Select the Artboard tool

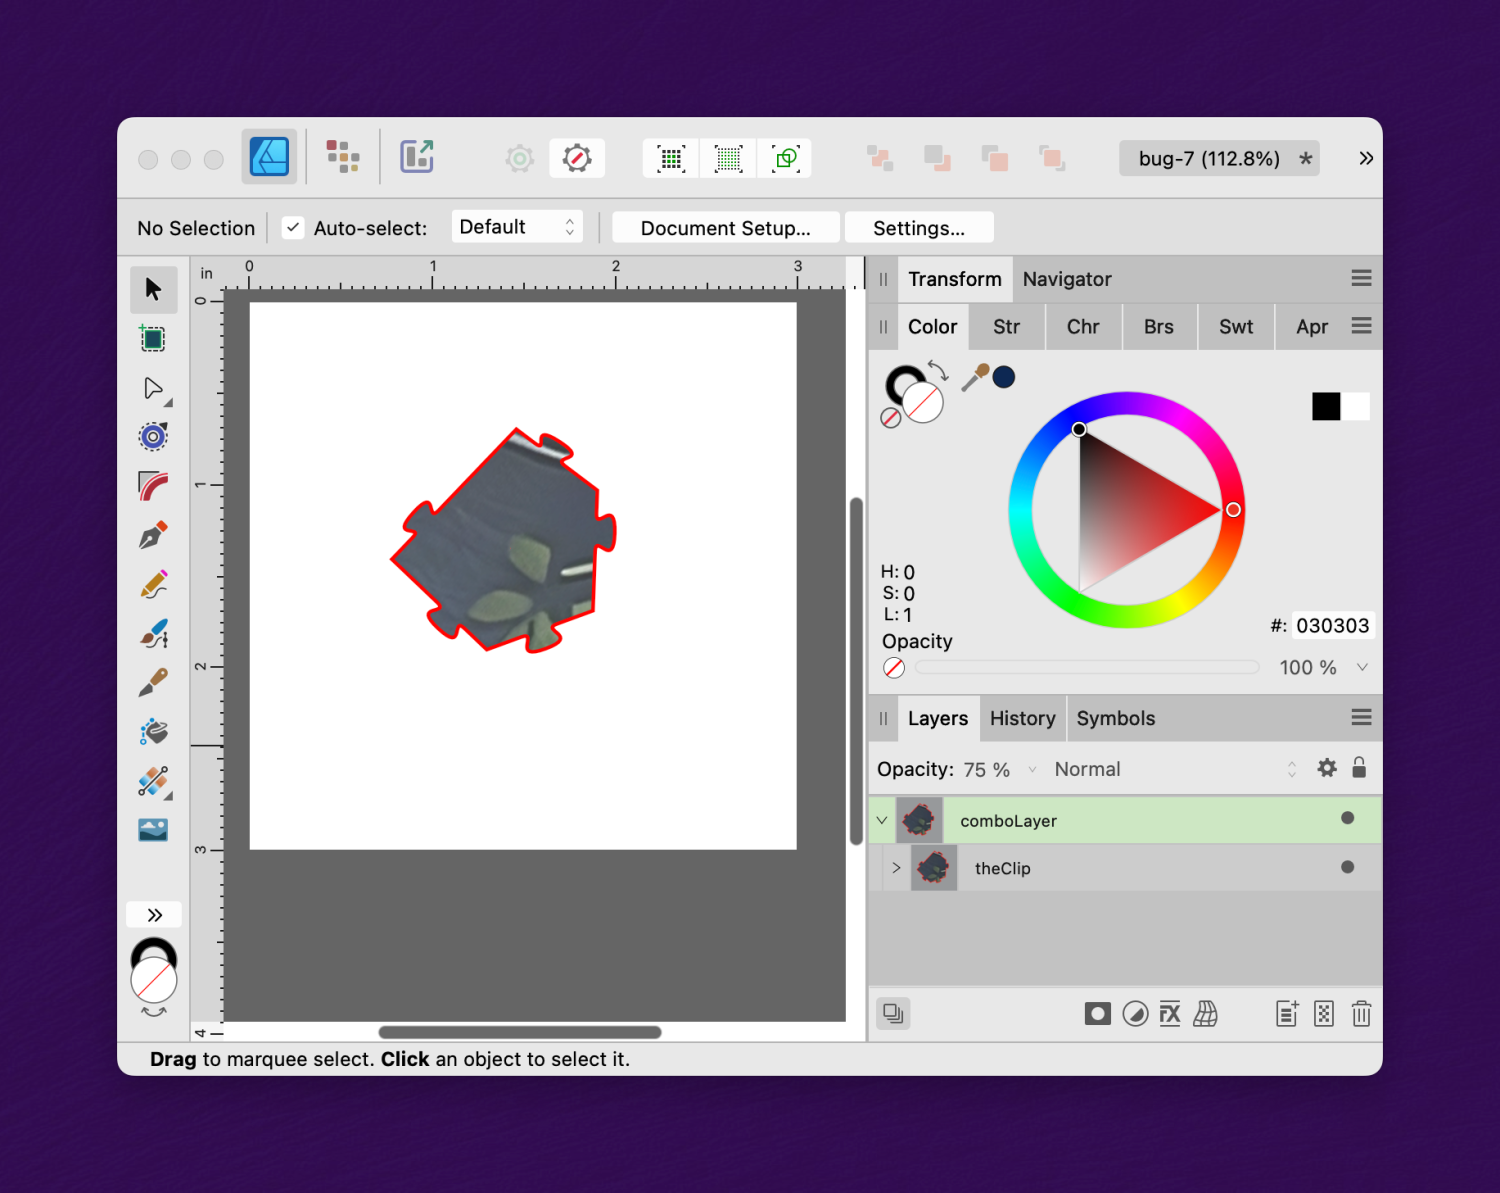(153, 339)
